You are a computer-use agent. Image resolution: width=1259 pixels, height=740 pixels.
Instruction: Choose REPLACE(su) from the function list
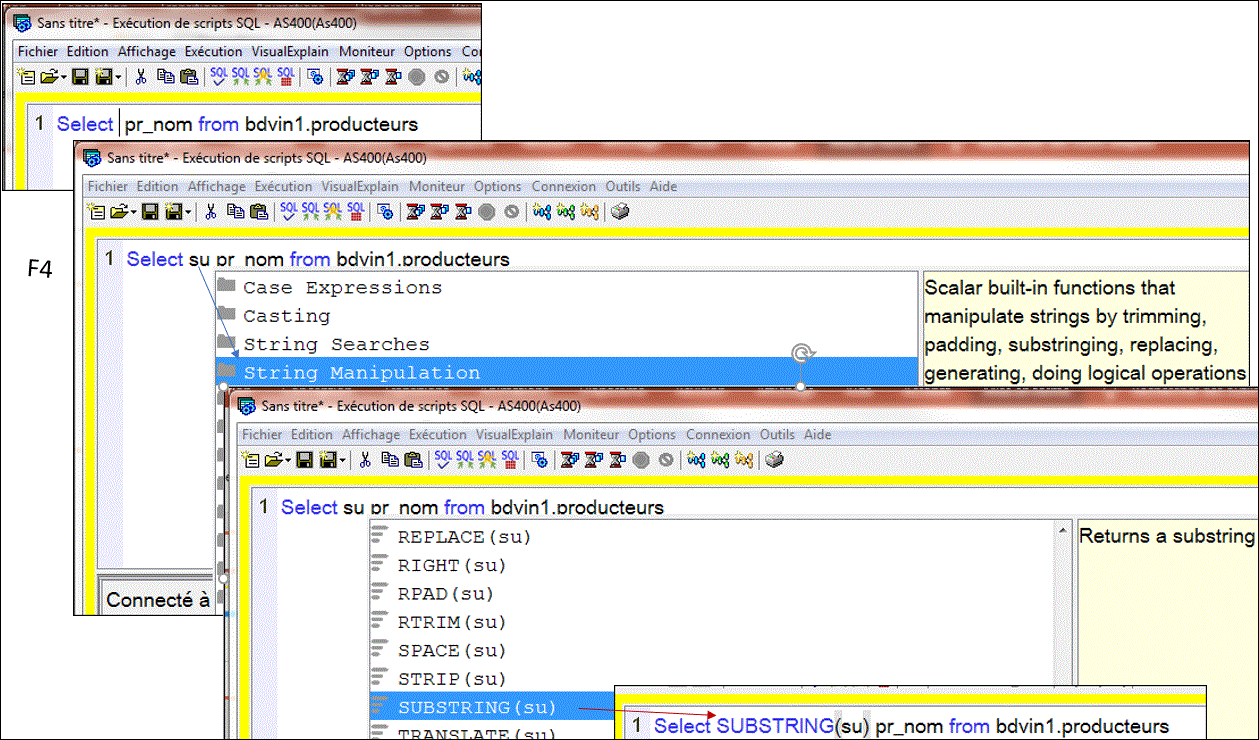coord(464,537)
